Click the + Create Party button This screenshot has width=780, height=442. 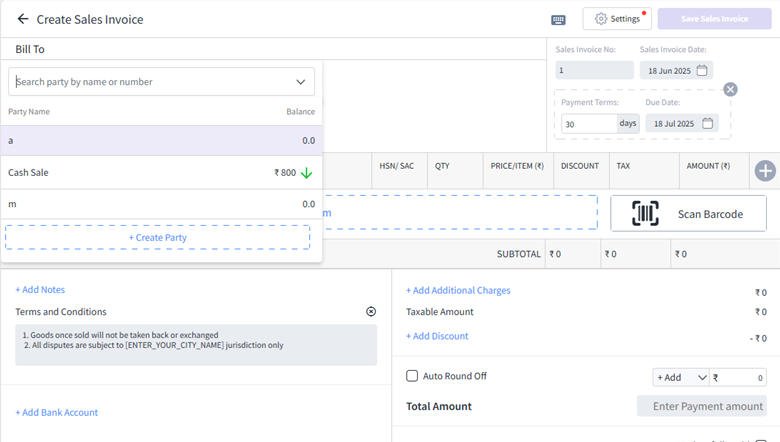158,237
